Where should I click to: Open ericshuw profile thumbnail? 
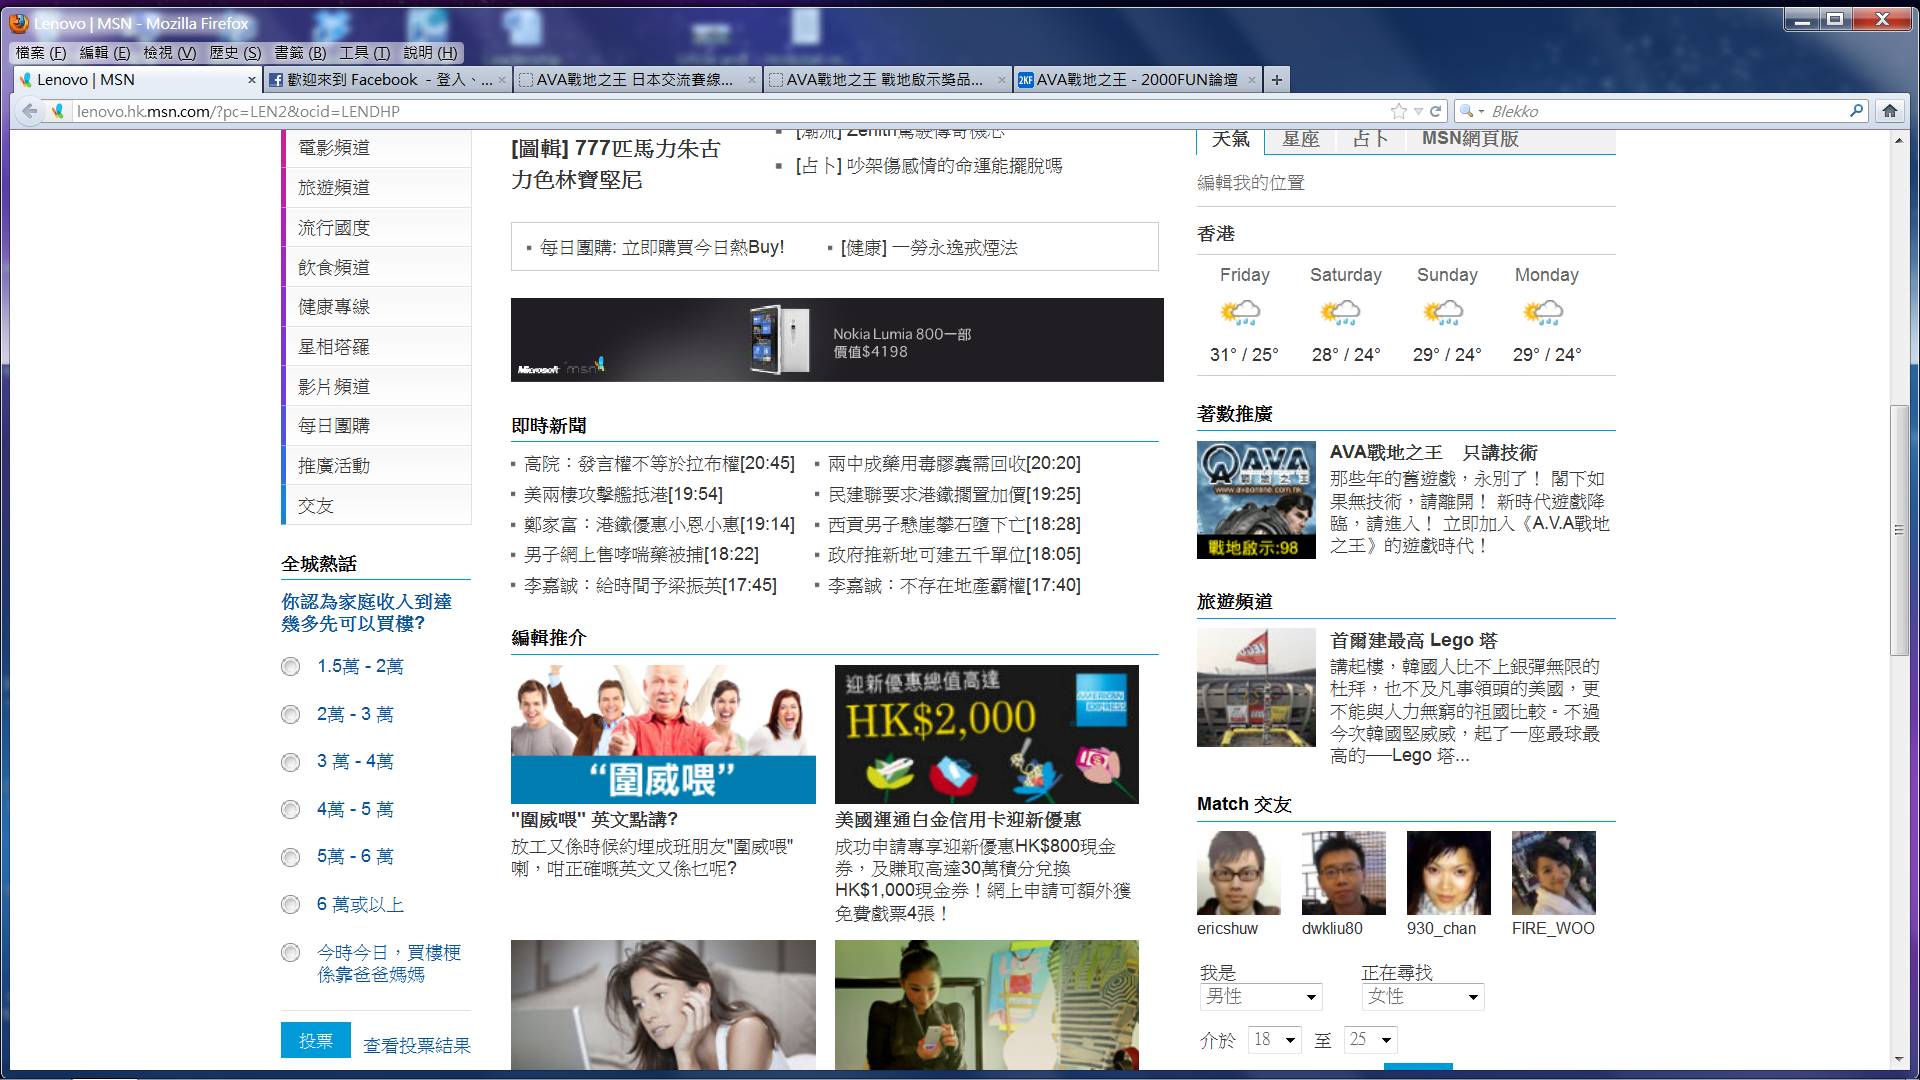[x=1238, y=873]
